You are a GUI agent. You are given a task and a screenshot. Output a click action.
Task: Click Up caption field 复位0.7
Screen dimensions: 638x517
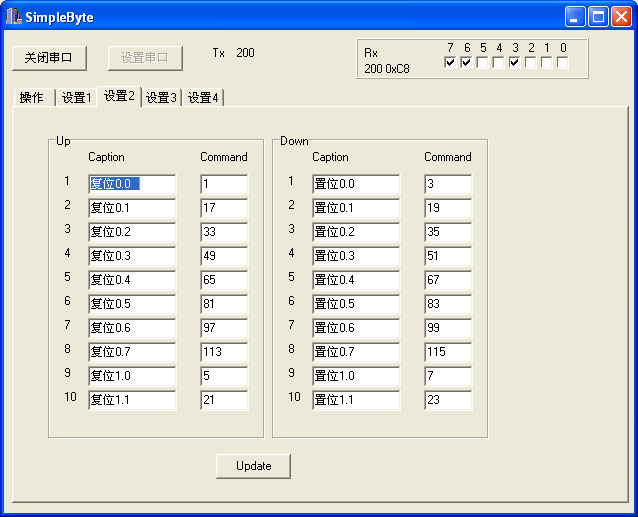[132, 352]
